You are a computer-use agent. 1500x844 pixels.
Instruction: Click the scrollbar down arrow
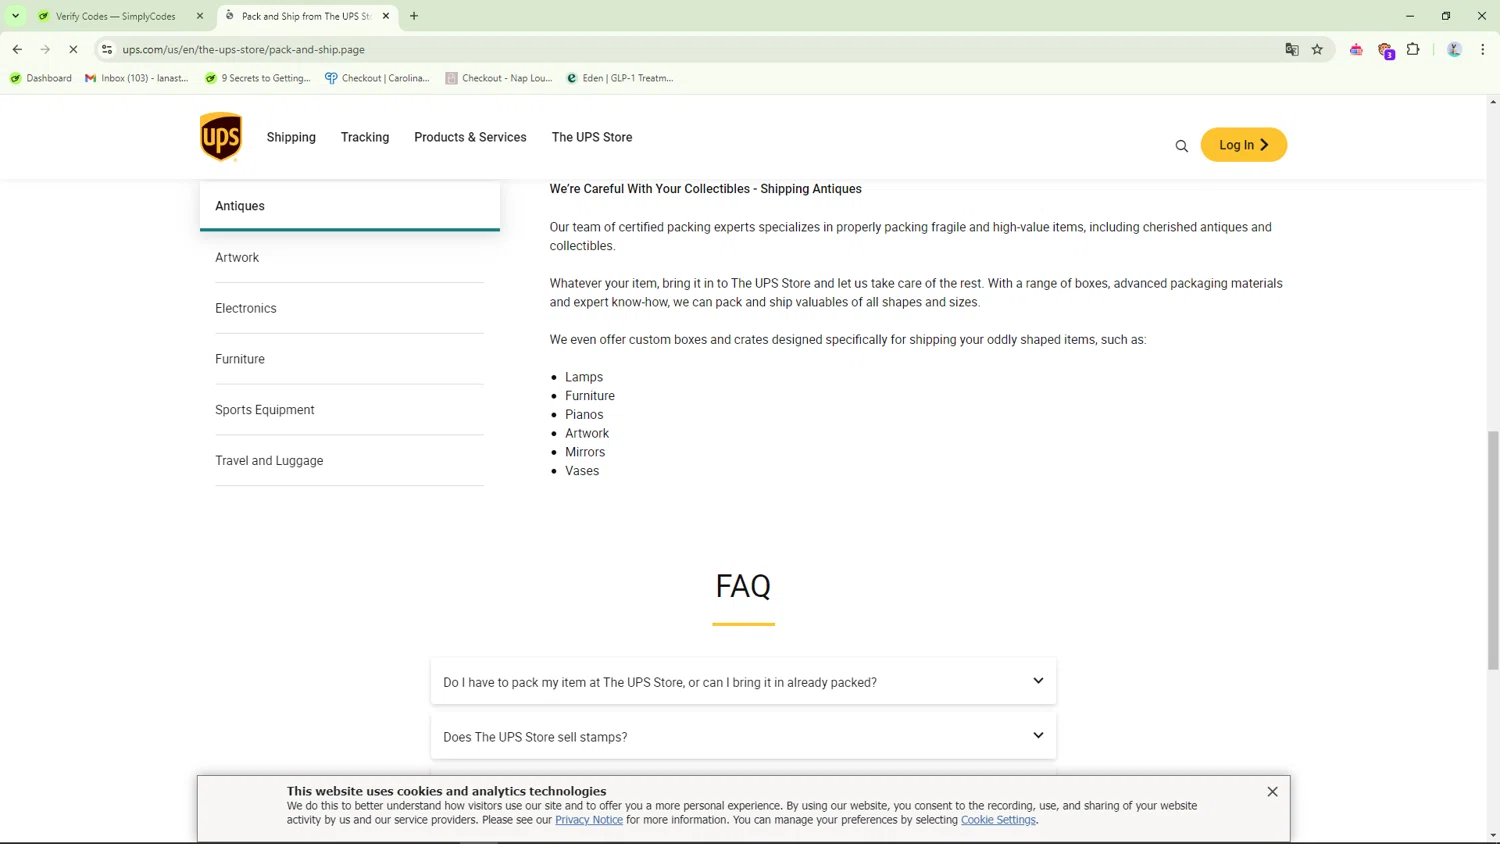[1492, 836]
